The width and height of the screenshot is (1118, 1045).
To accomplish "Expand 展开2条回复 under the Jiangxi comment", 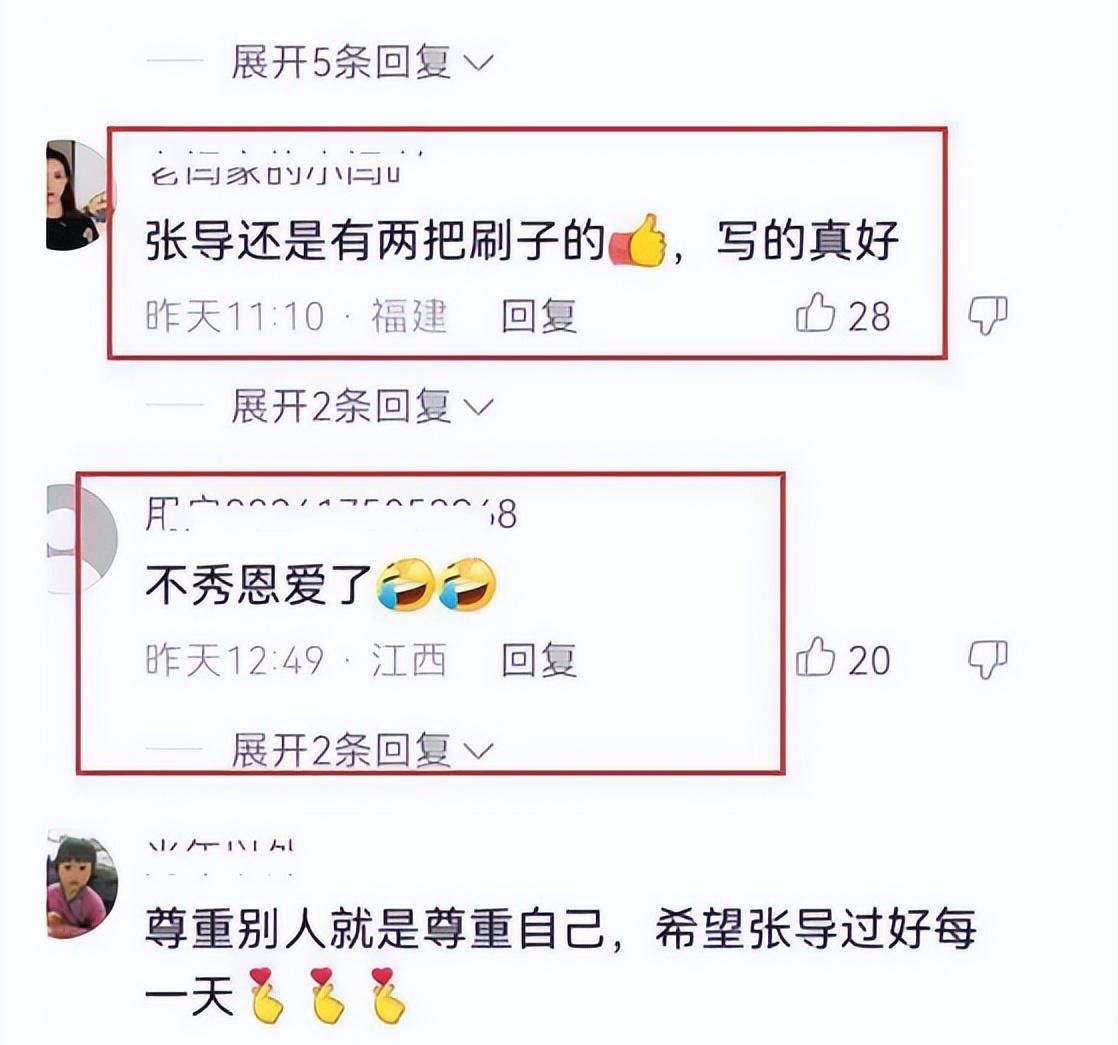I will (362, 750).
